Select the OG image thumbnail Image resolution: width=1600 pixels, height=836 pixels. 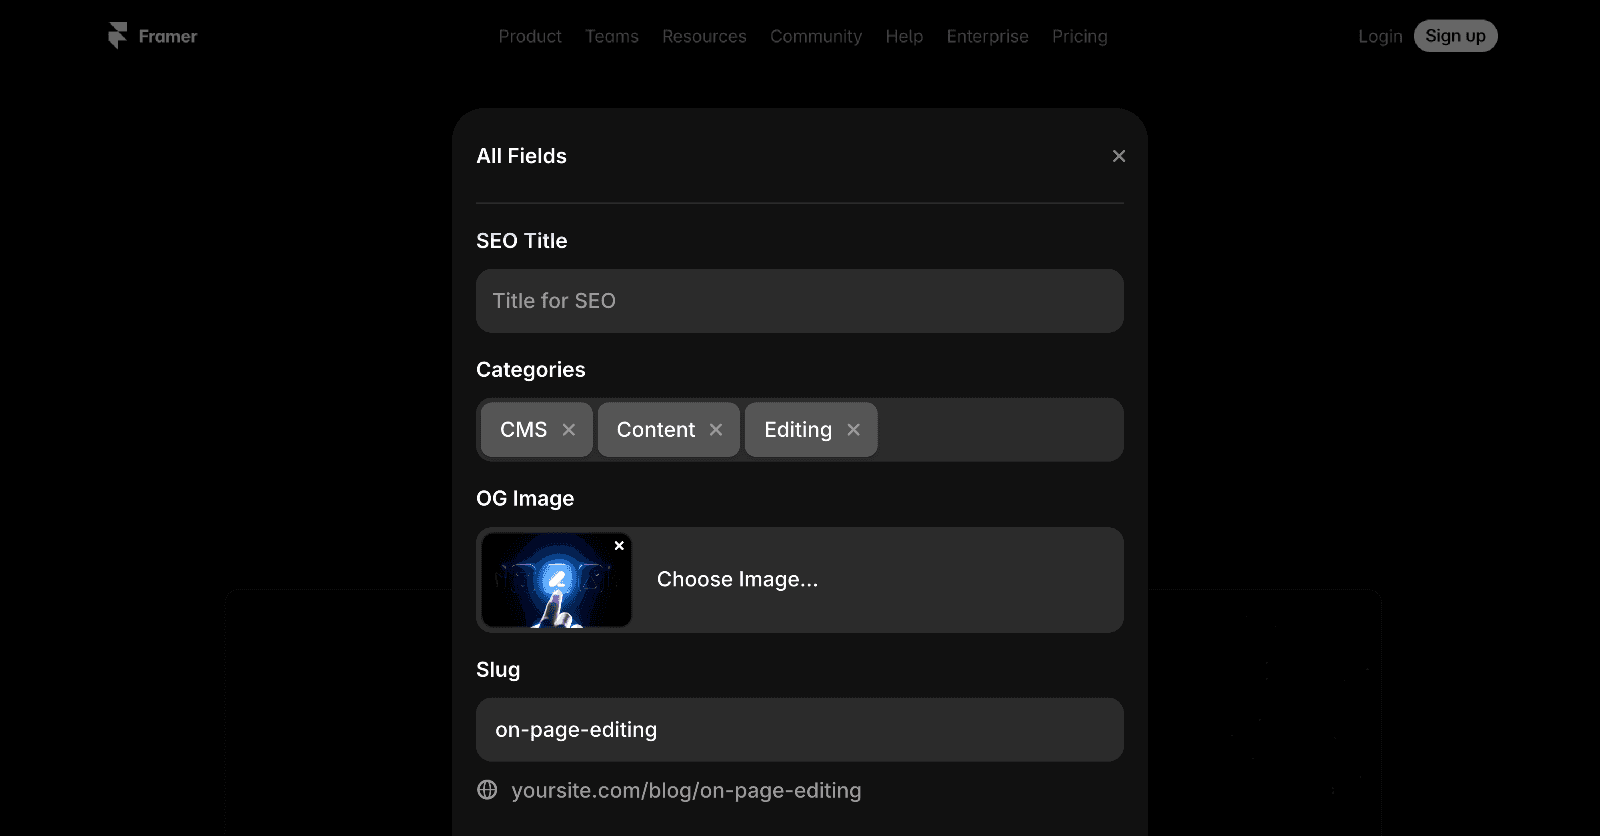[556, 580]
